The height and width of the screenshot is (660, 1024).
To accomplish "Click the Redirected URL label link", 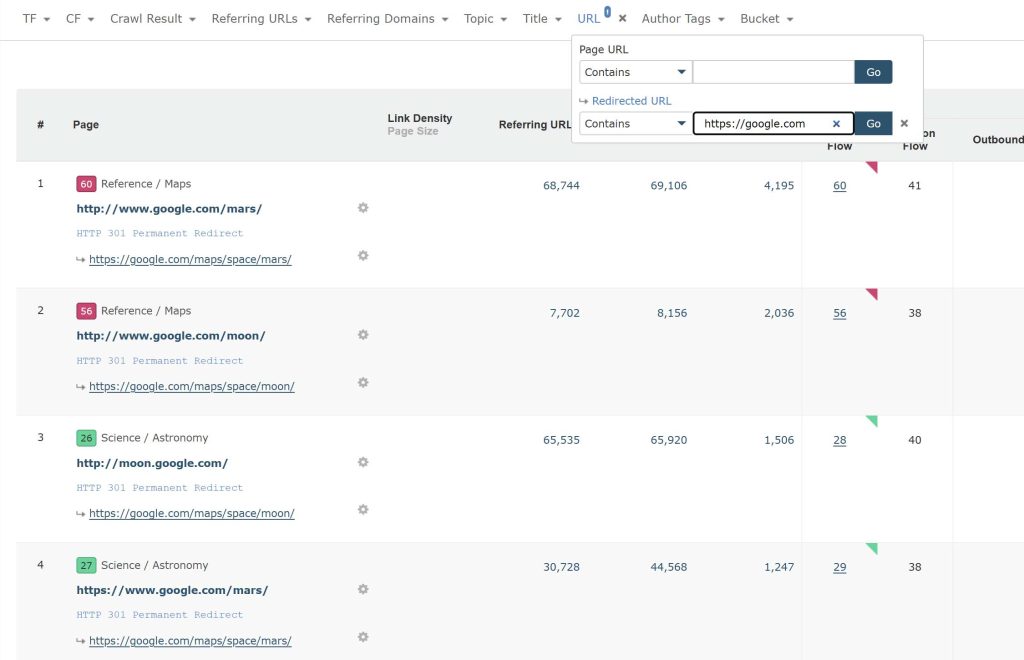I will coord(631,101).
